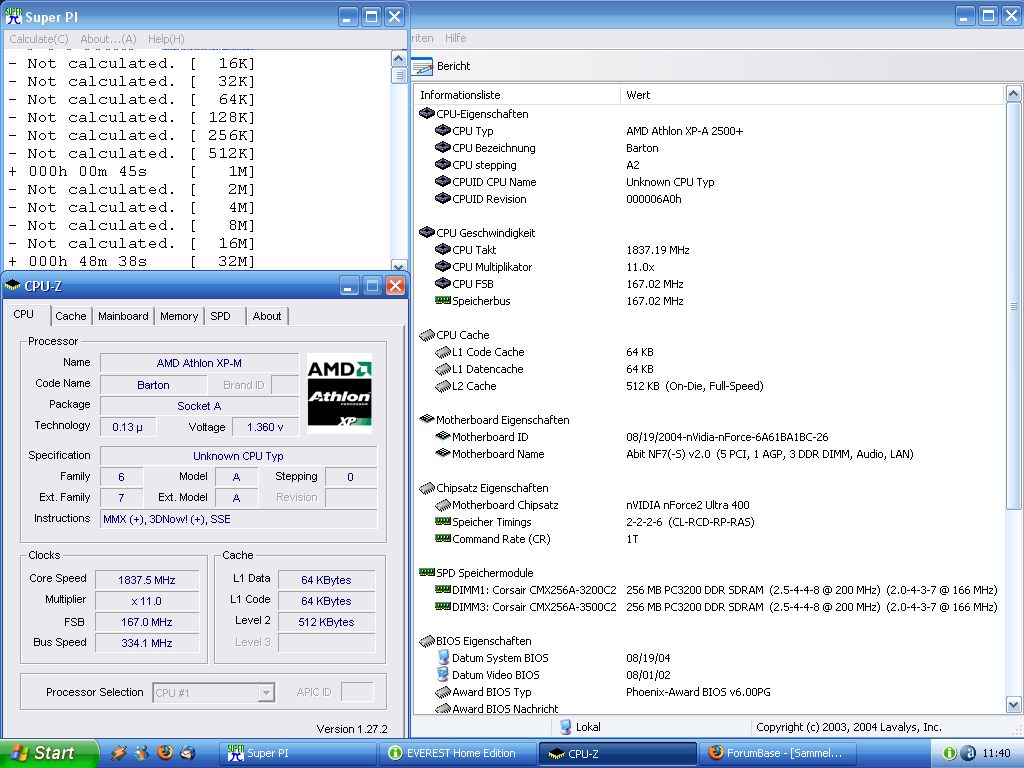1024x768 pixels.
Task: Select the Motherboard Name row
Action: [x=709, y=454]
